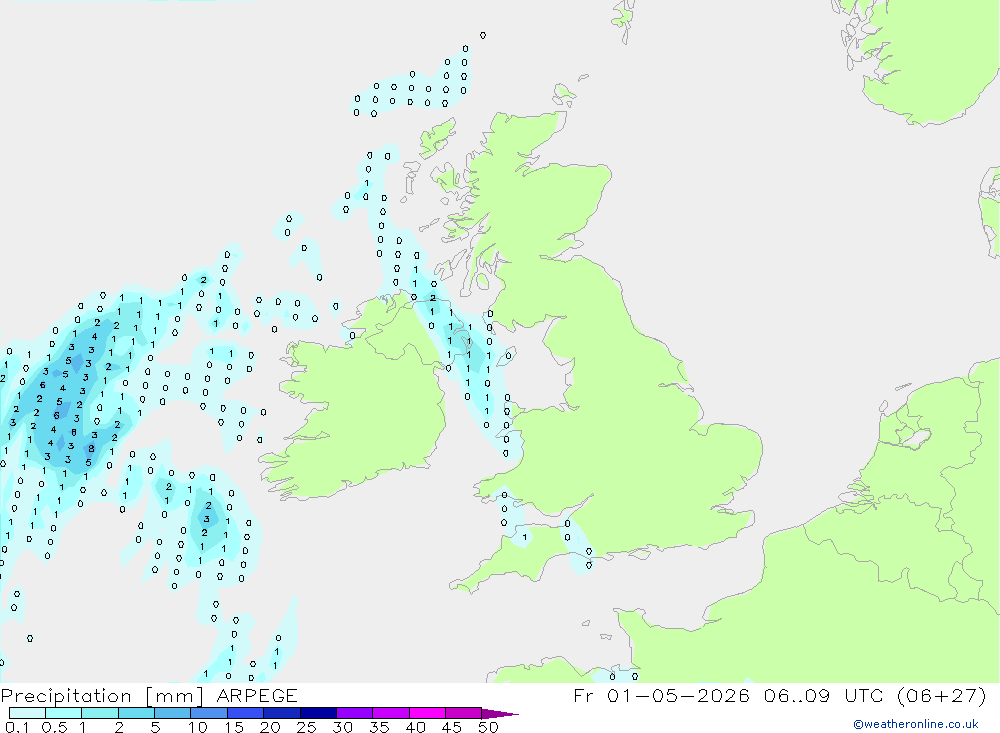Click the 25–30 mm legend color box

[318, 713]
